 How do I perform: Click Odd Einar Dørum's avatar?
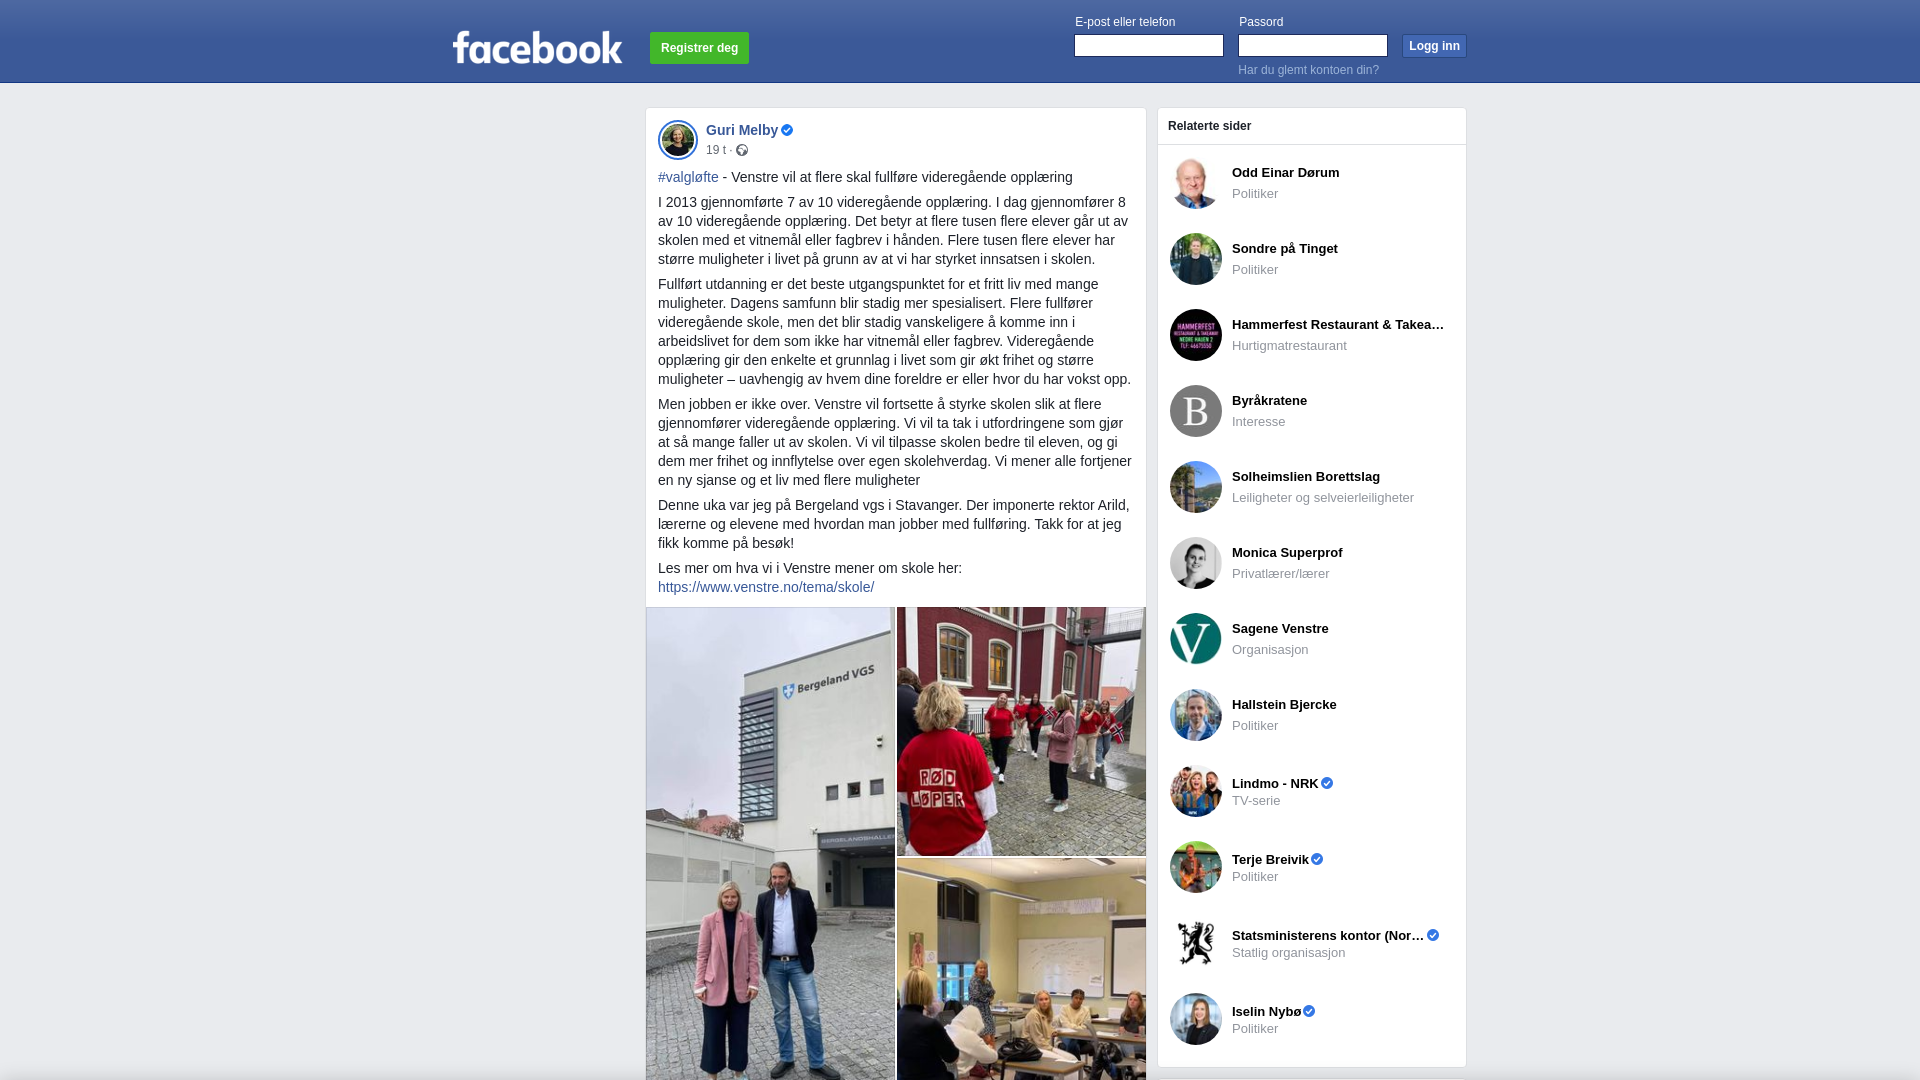pyautogui.click(x=1196, y=183)
